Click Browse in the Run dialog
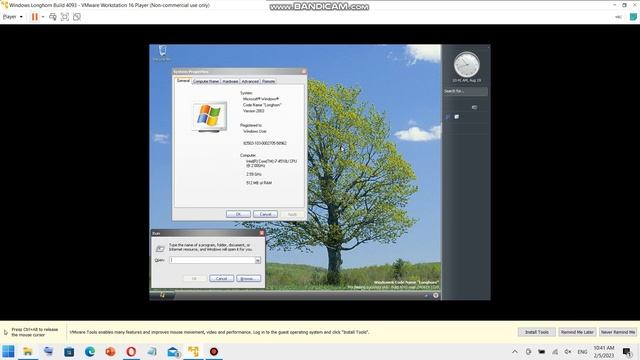 click(x=248, y=278)
